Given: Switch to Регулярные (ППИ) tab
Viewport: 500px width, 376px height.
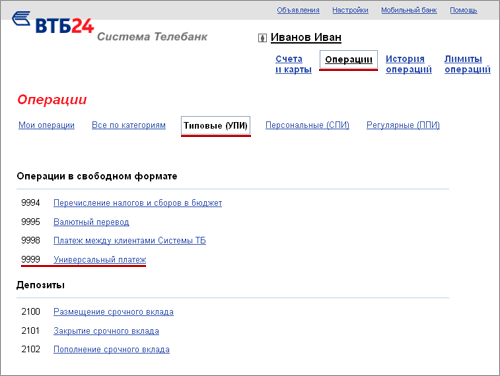Looking at the screenshot, I should point(403,125).
